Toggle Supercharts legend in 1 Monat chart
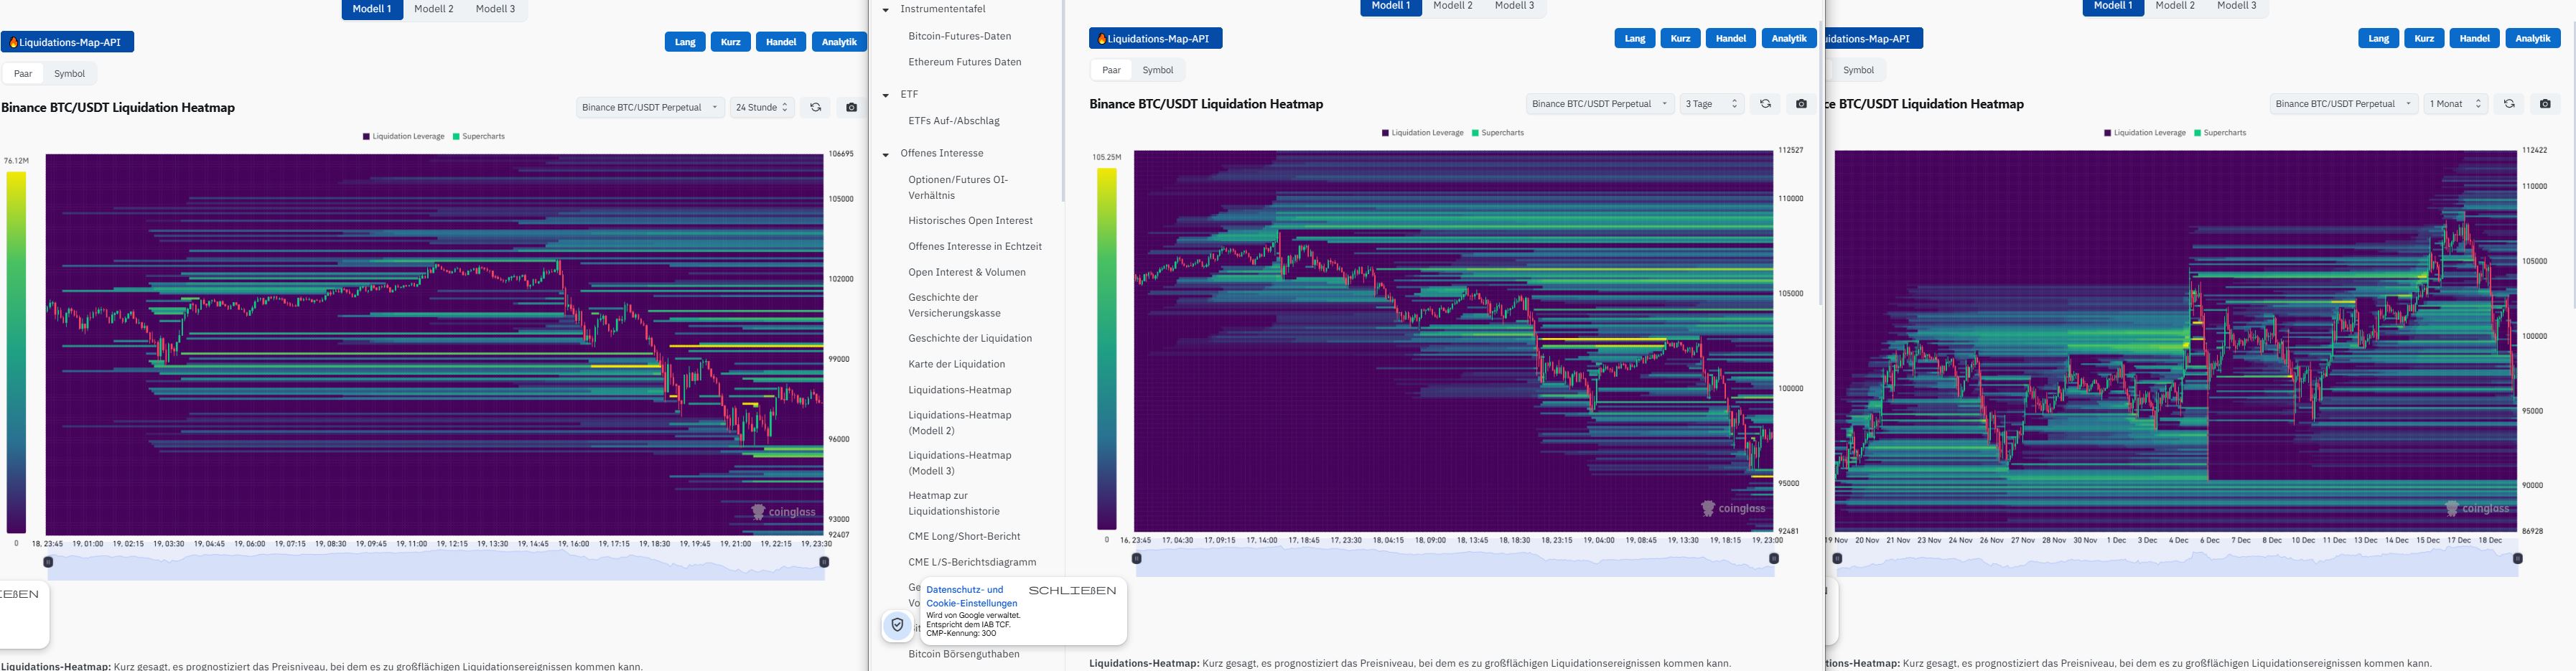 (x=2220, y=132)
